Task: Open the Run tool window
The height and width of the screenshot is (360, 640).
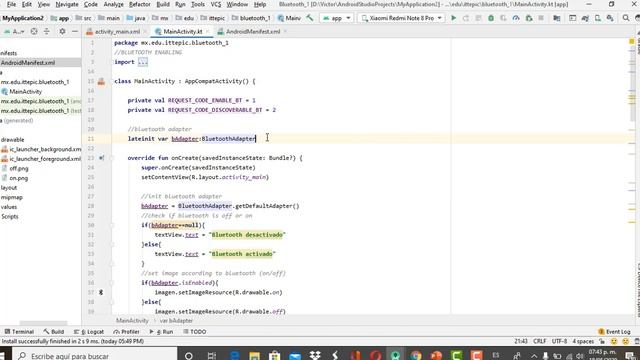Action: 162,332
